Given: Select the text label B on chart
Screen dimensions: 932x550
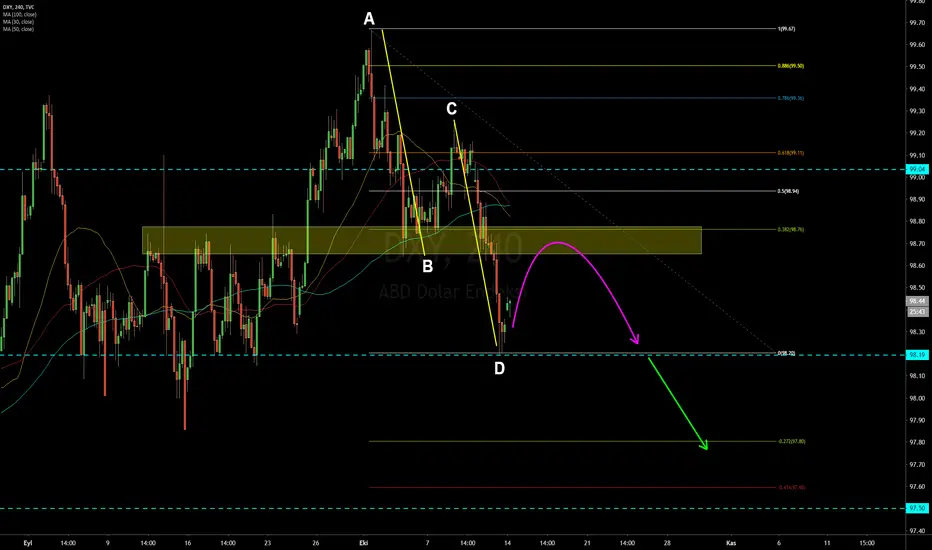Looking at the screenshot, I should point(427,267).
